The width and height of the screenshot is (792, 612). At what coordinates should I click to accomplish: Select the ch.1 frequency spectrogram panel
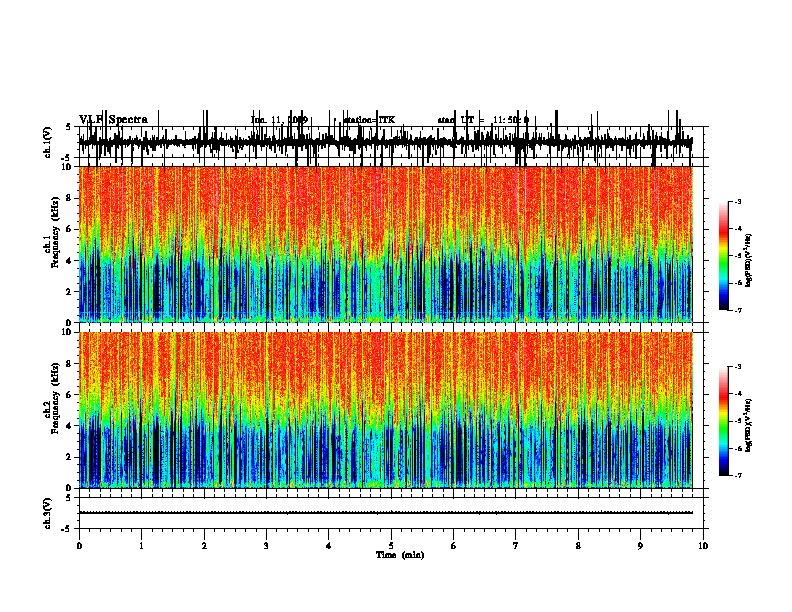click(385, 244)
